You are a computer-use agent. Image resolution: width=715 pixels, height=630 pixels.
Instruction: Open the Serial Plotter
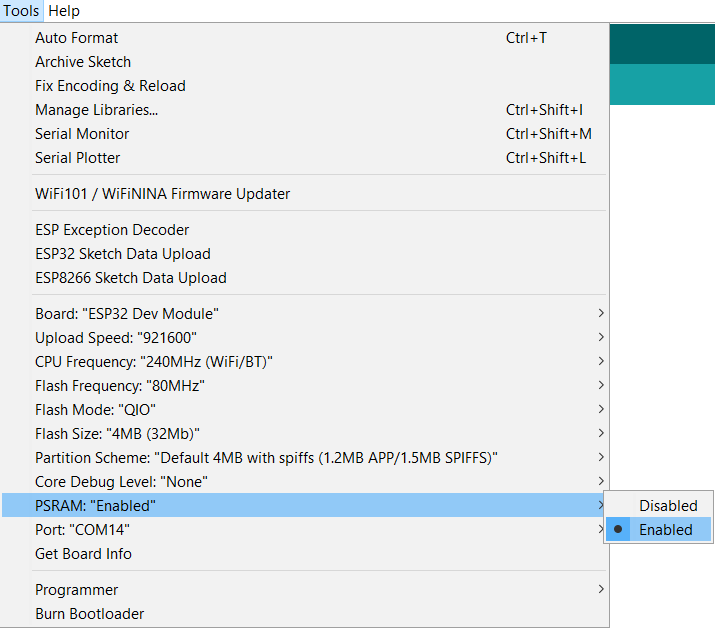click(78, 158)
